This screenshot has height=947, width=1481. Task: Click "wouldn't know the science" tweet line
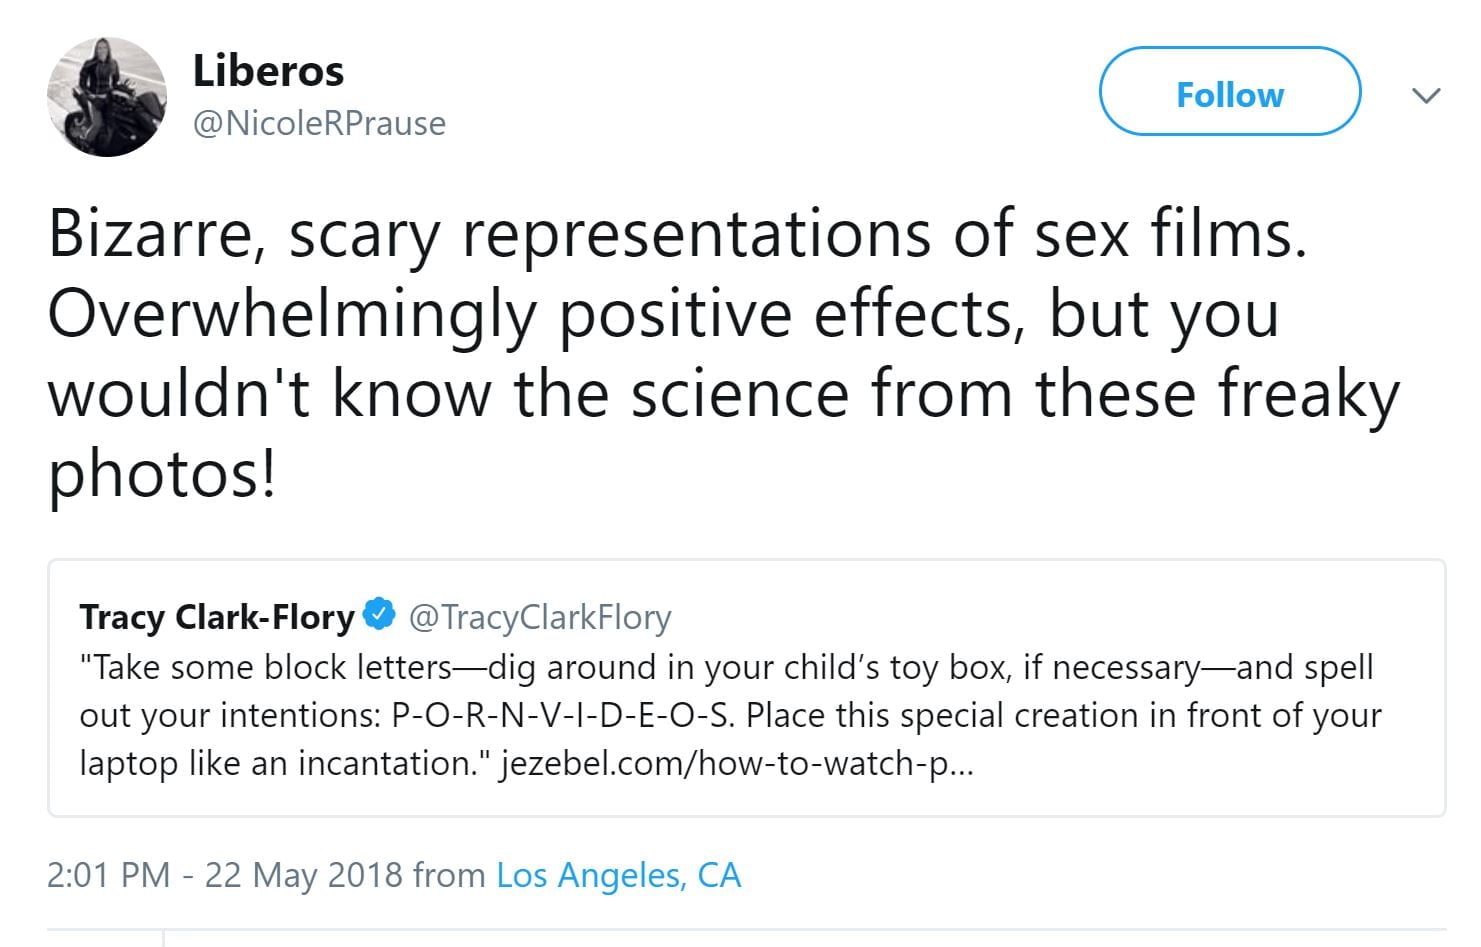coord(450,393)
